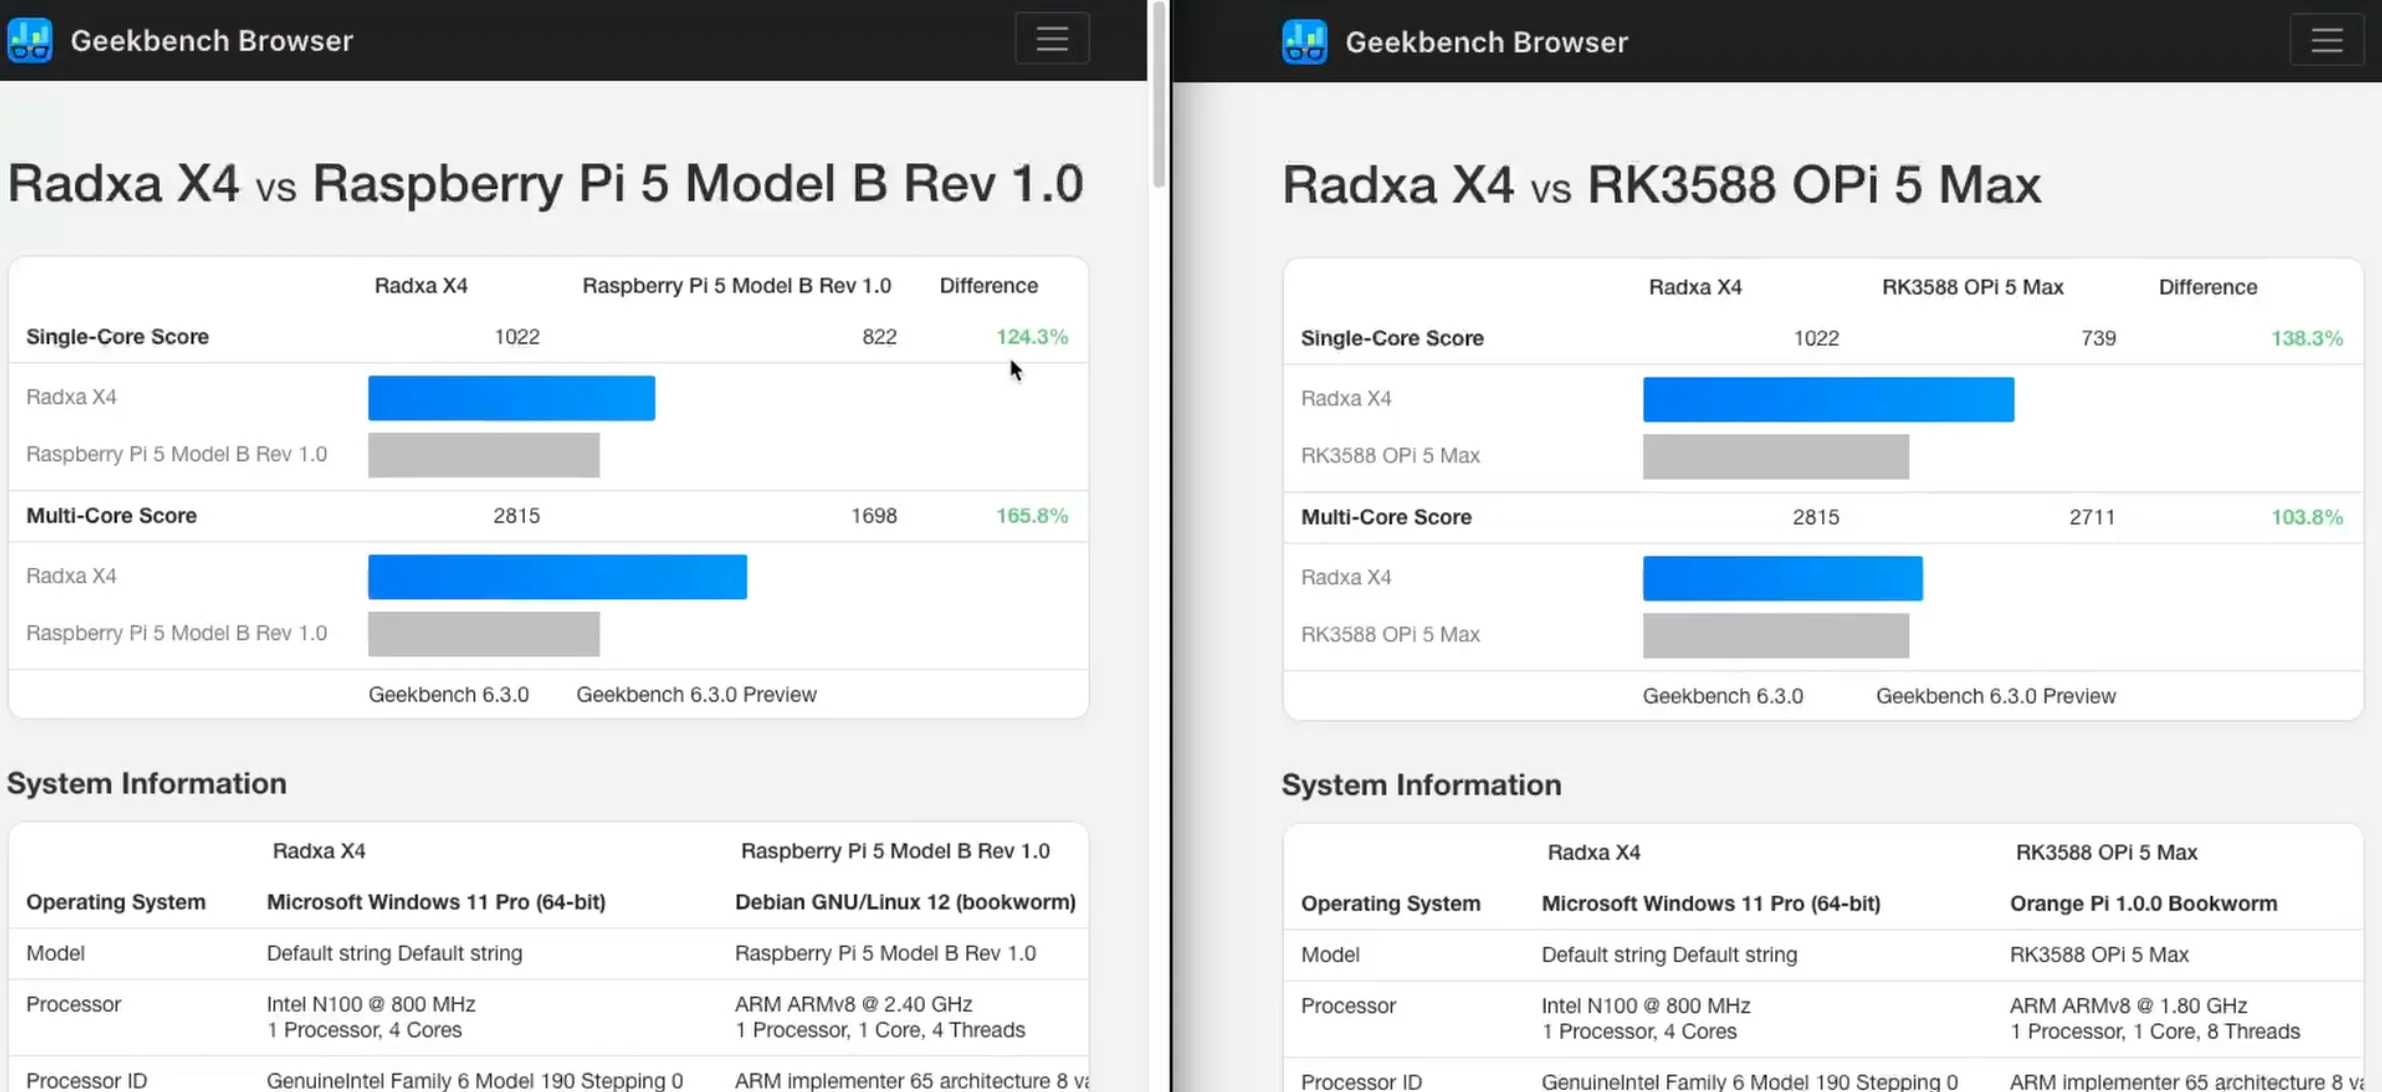Click Radxa X4 blue multi-core bar in left window
The image size is (2382, 1092).
(557, 577)
